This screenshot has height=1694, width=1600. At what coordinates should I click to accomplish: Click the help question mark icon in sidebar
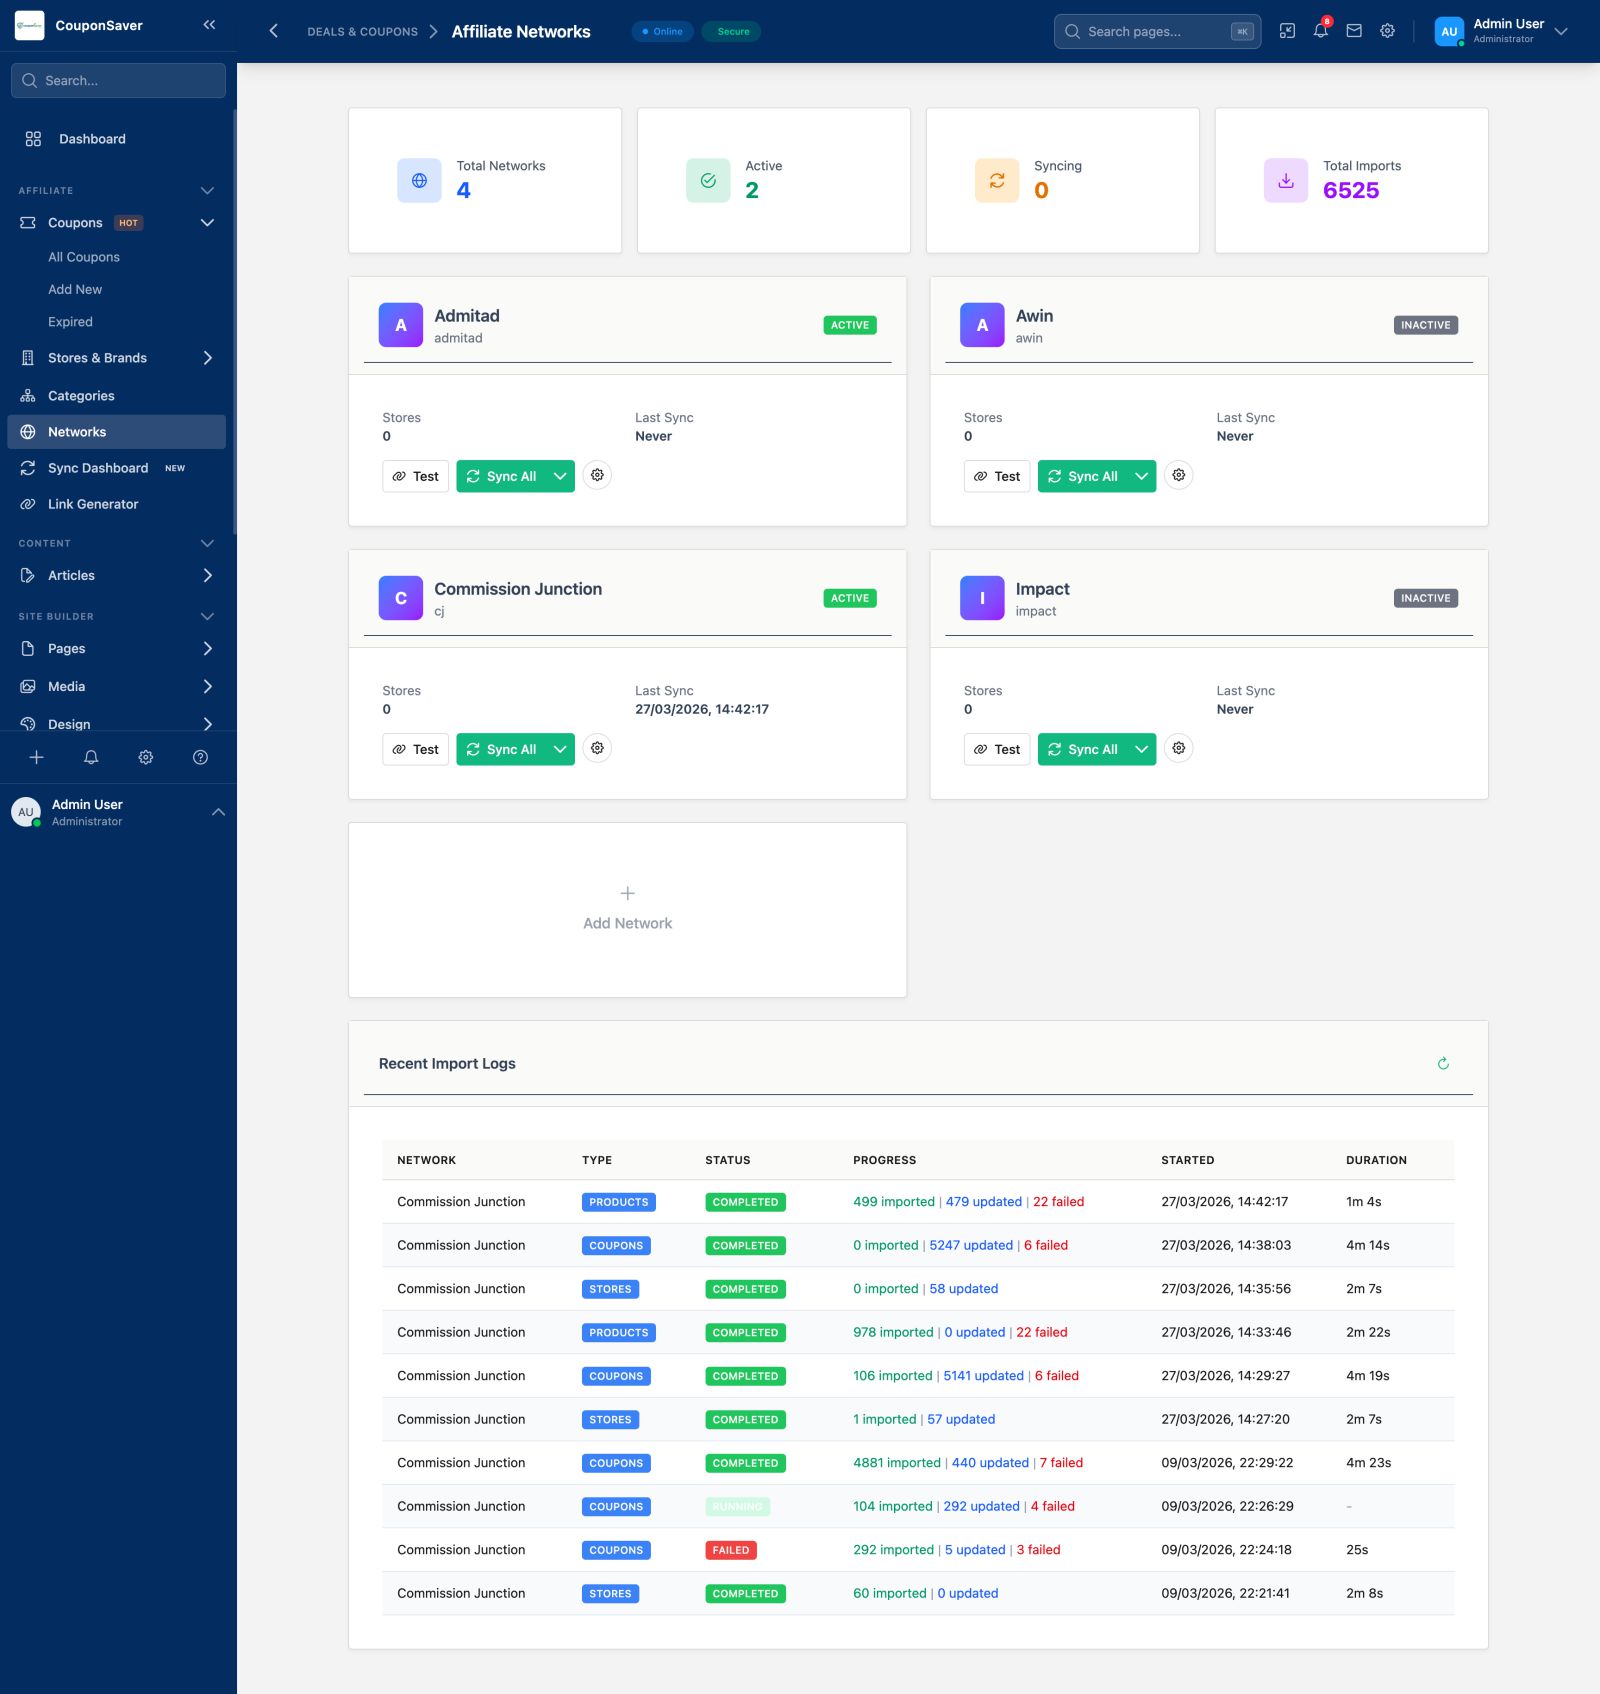200,757
